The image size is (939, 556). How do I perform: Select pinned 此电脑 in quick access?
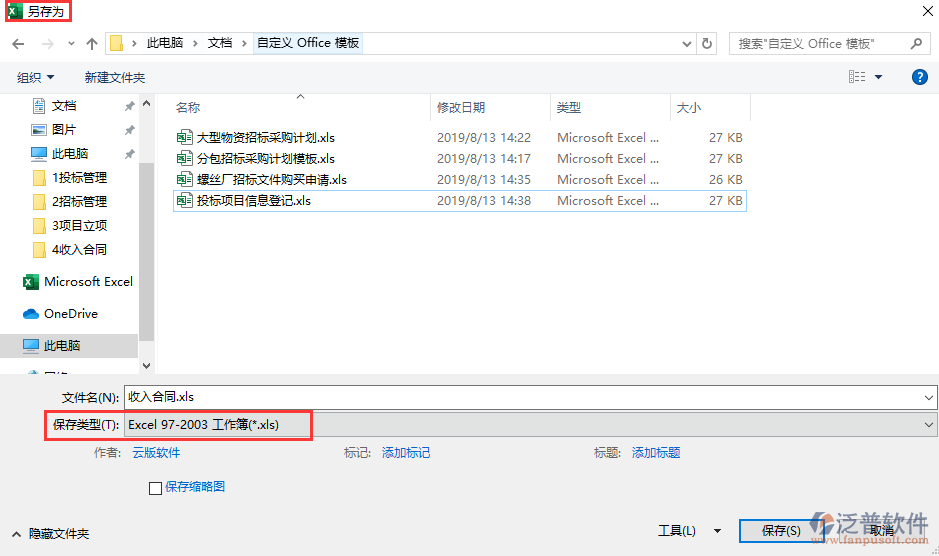coord(69,154)
